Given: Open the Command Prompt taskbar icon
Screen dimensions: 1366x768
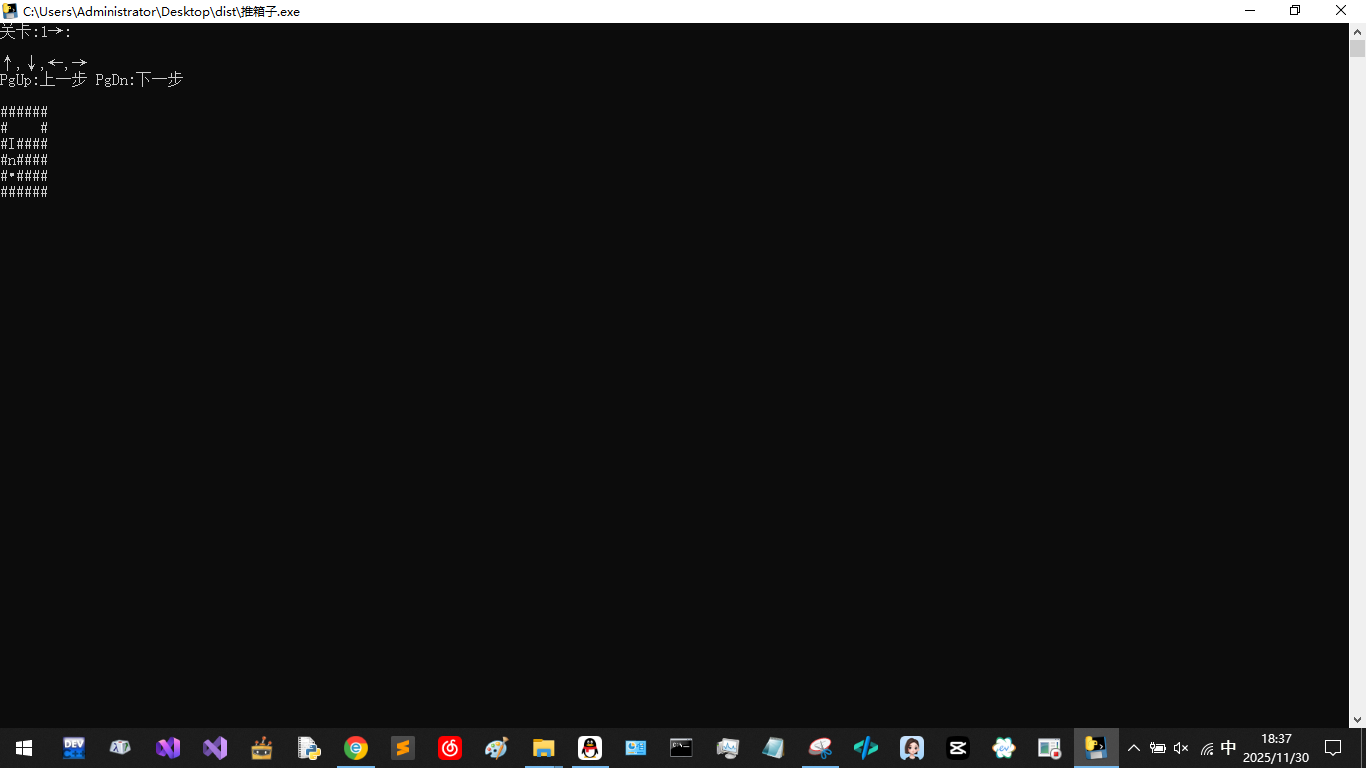Looking at the screenshot, I should [681, 748].
